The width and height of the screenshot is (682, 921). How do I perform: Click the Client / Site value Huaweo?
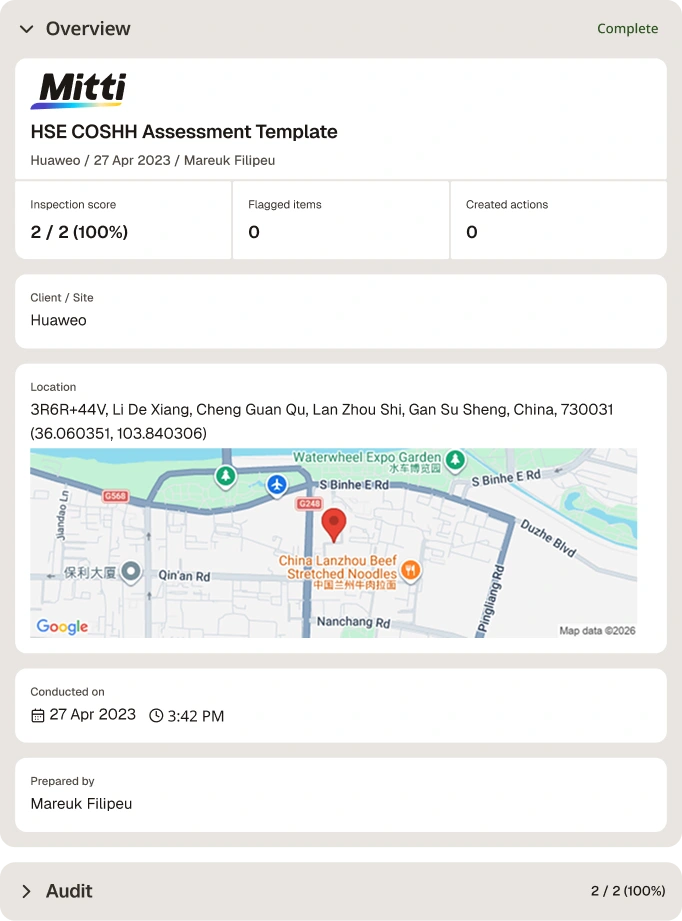pyautogui.click(x=59, y=320)
